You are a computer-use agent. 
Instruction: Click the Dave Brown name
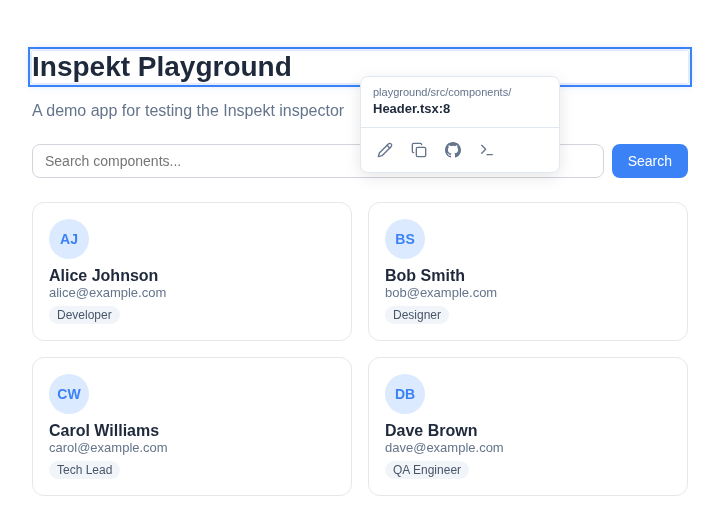click(x=431, y=431)
